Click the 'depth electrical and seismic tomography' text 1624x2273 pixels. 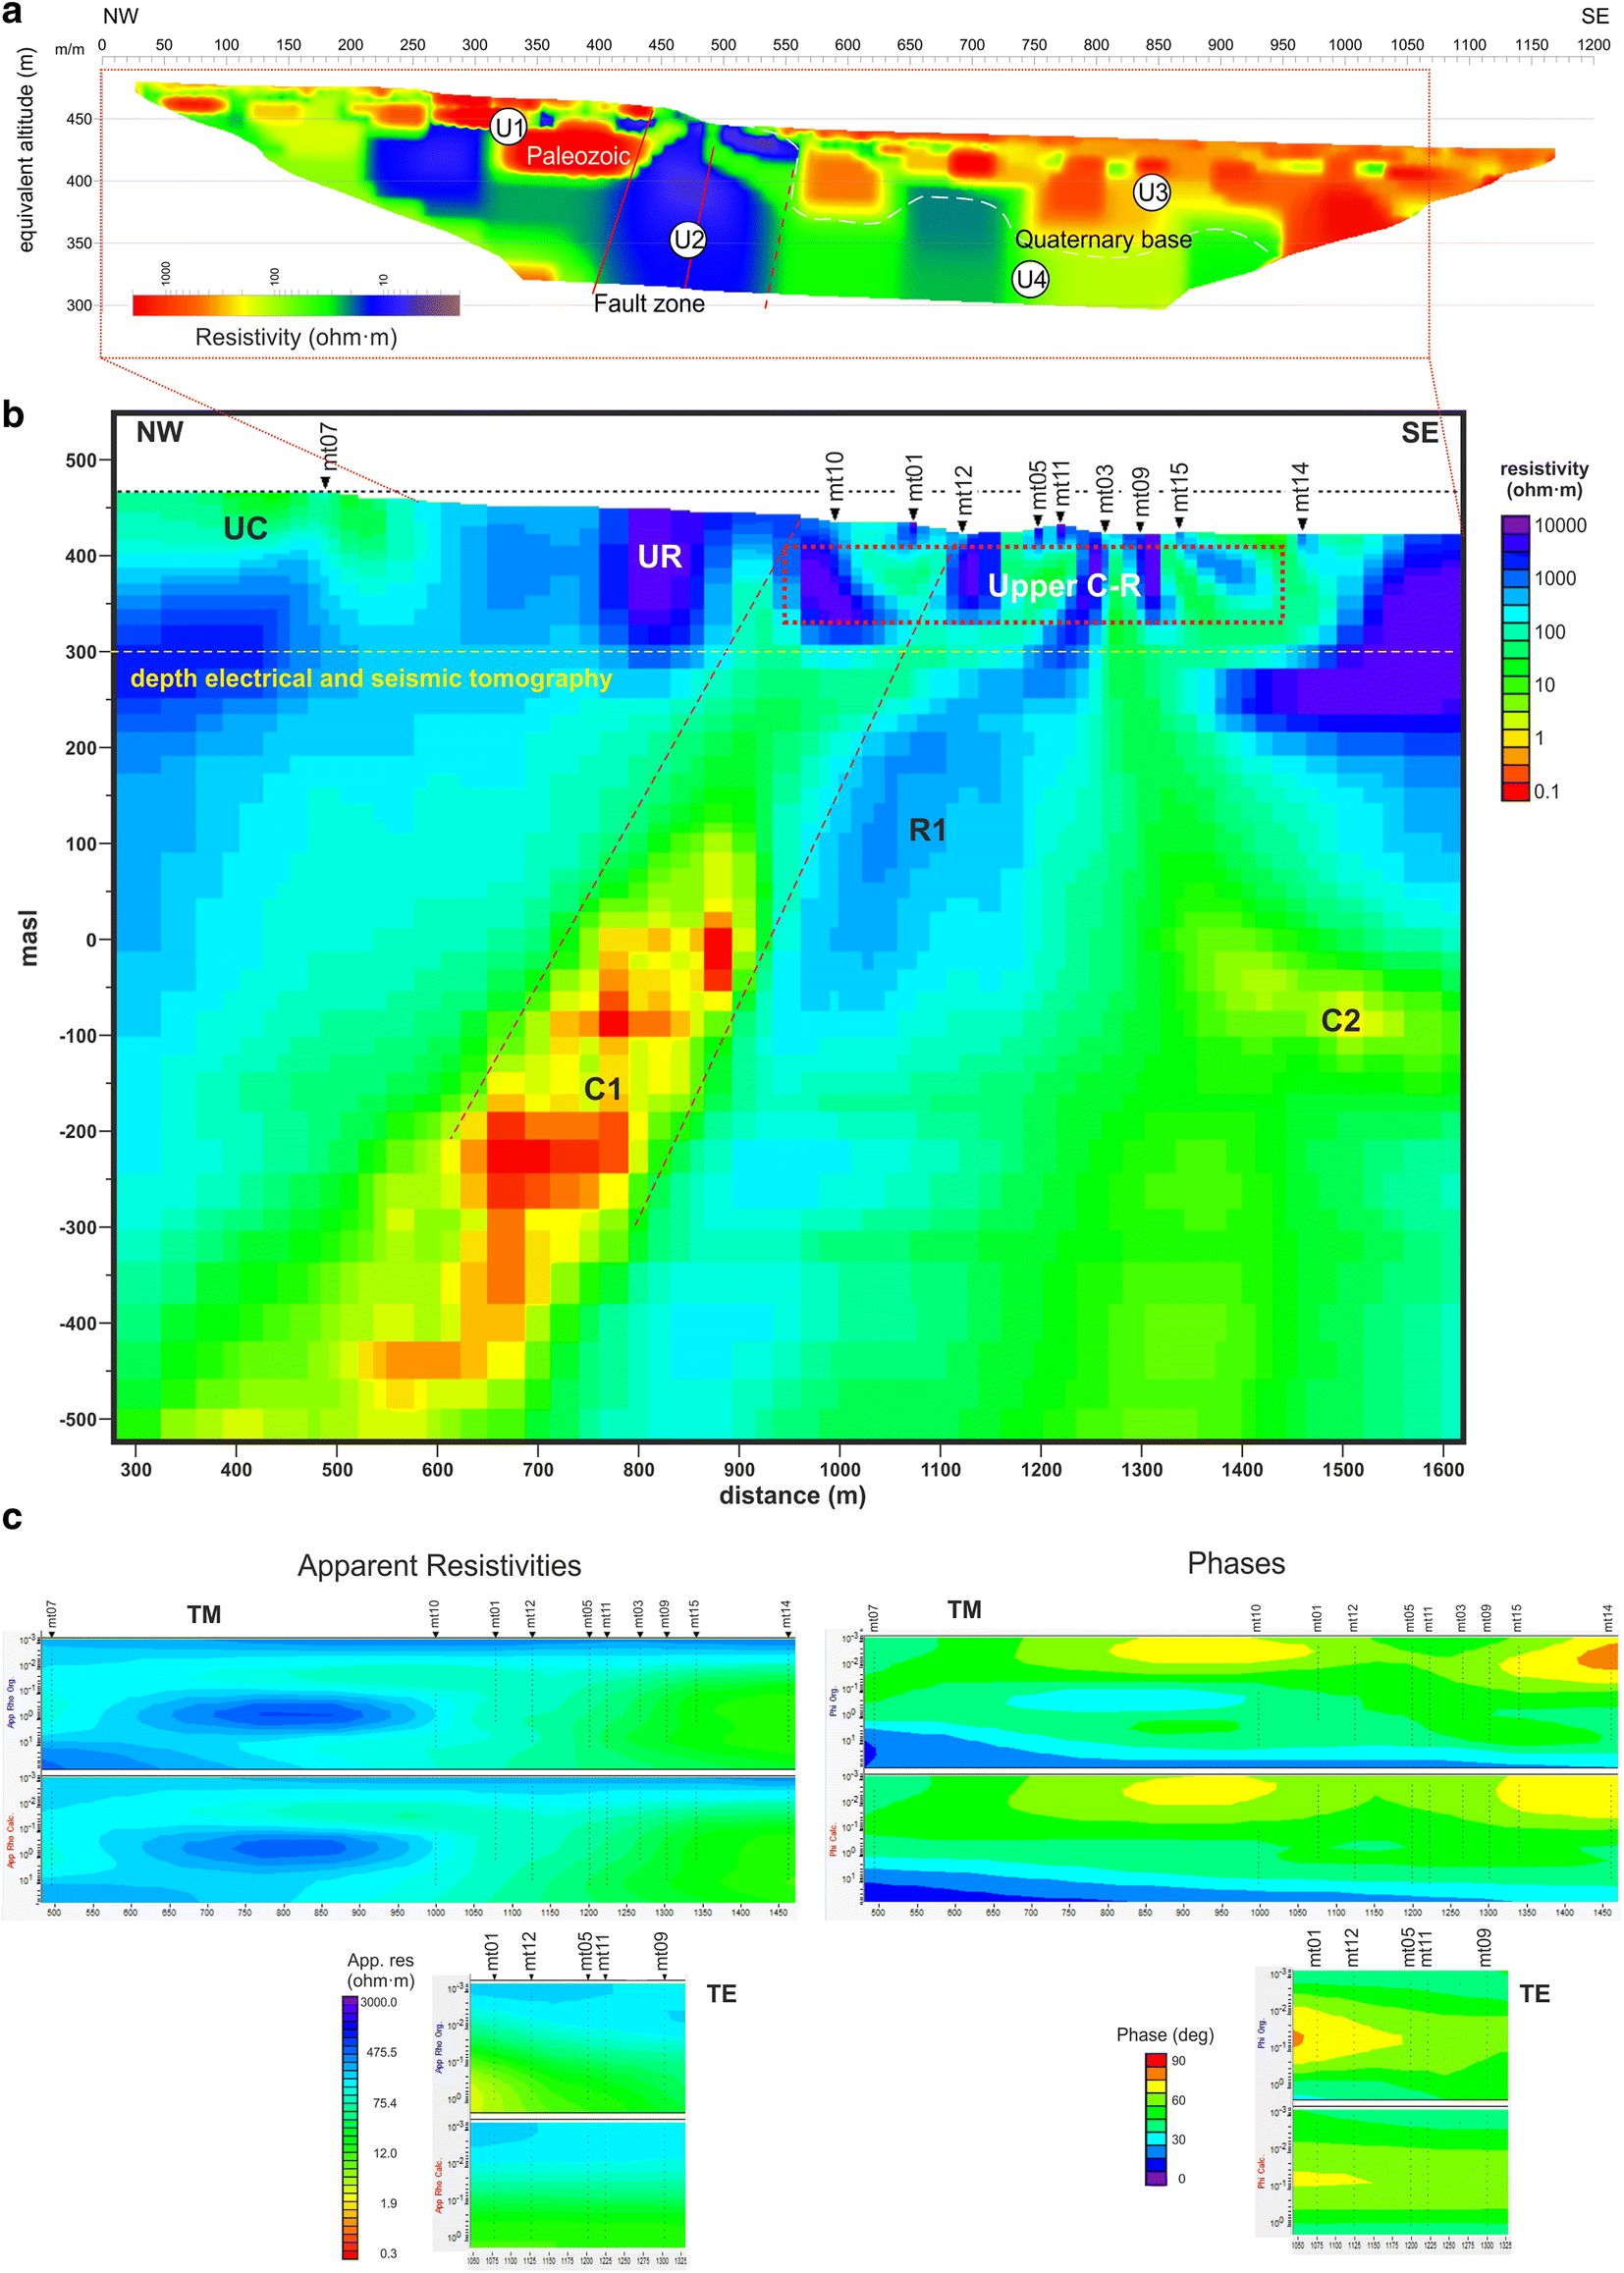[x=371, y=679]
